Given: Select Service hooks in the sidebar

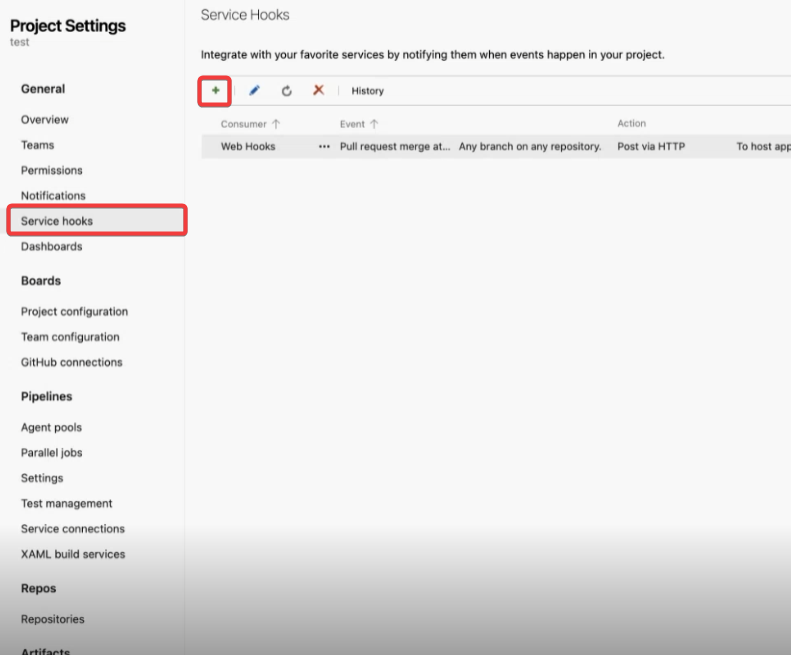Looking at the screenshot, I should coord(57,221).
